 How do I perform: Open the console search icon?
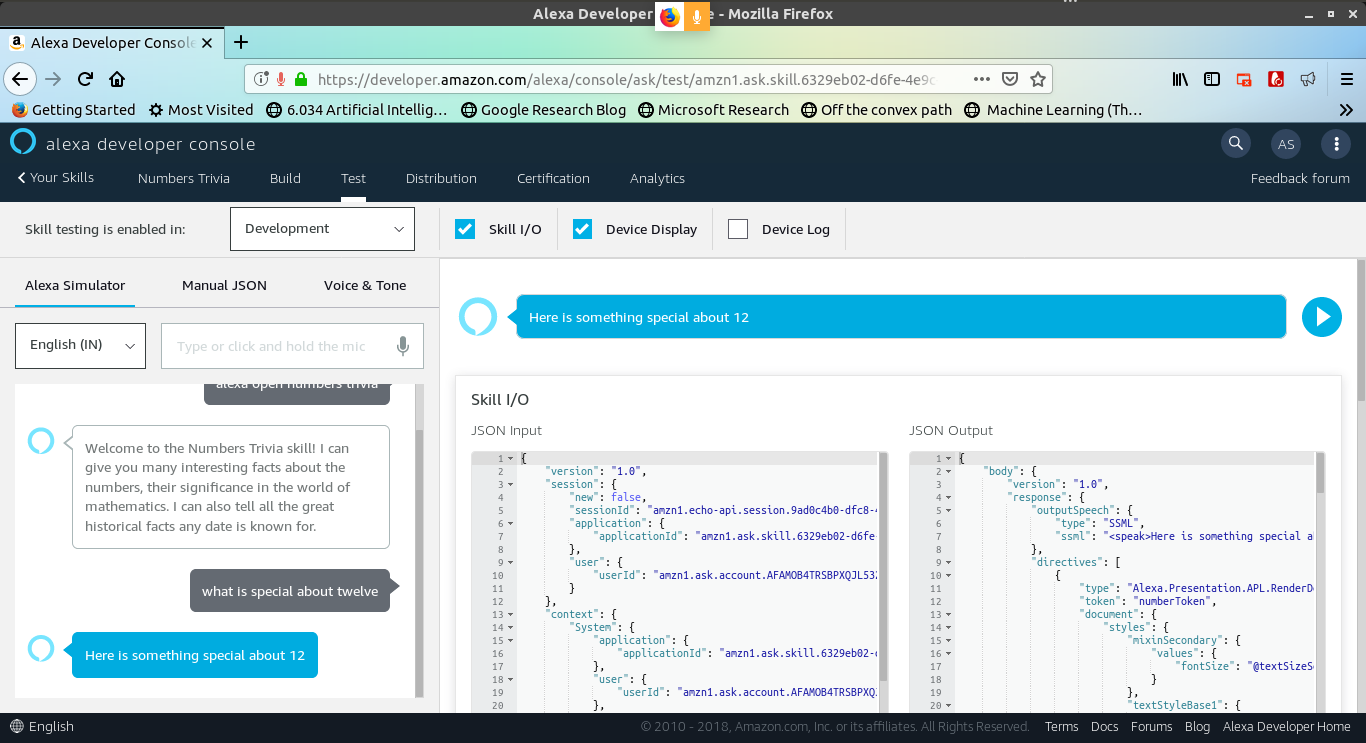click(1236, 144)
